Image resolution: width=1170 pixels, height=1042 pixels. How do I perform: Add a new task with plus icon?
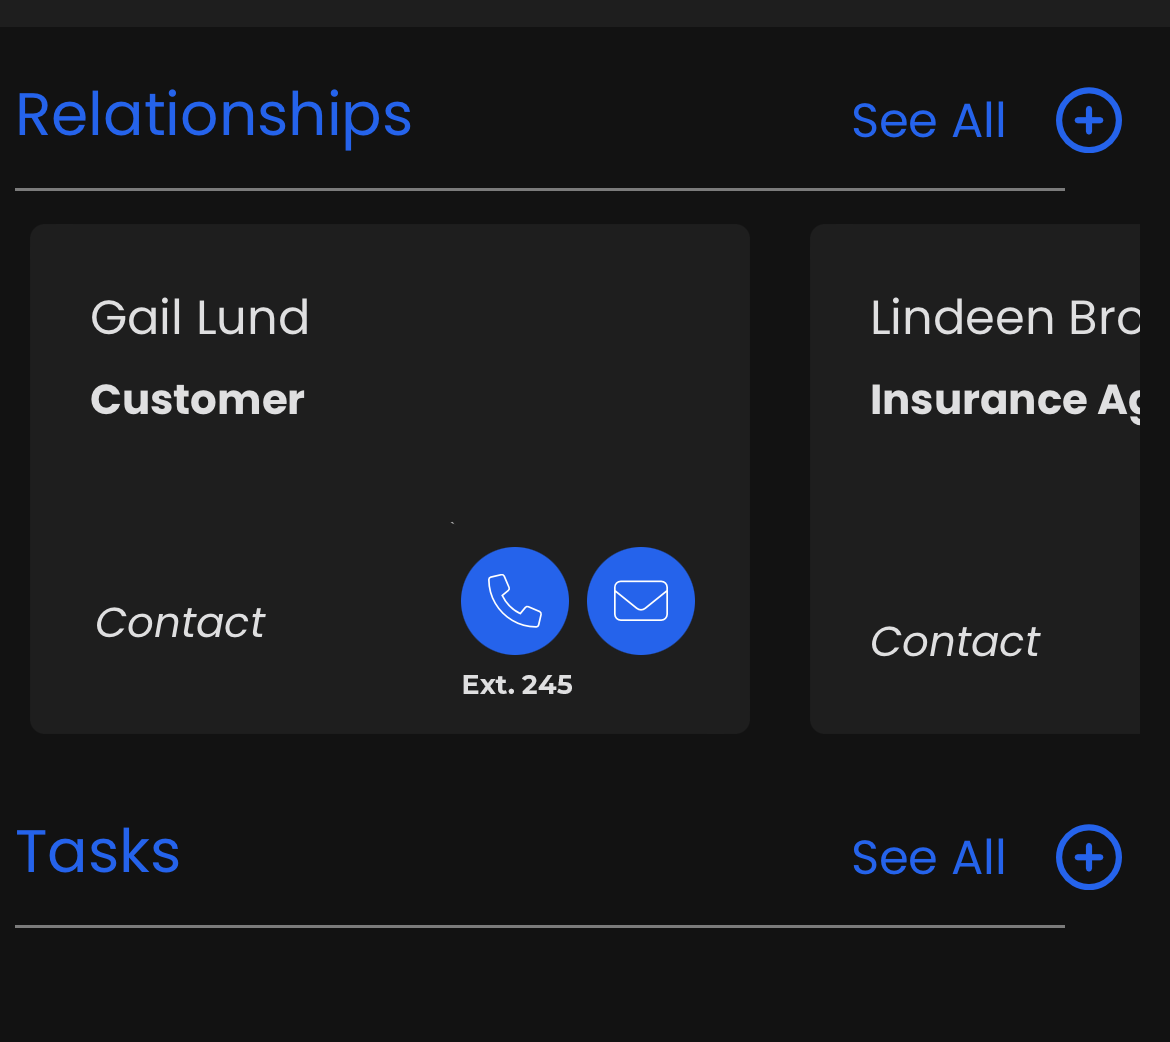click(1089, 857)
